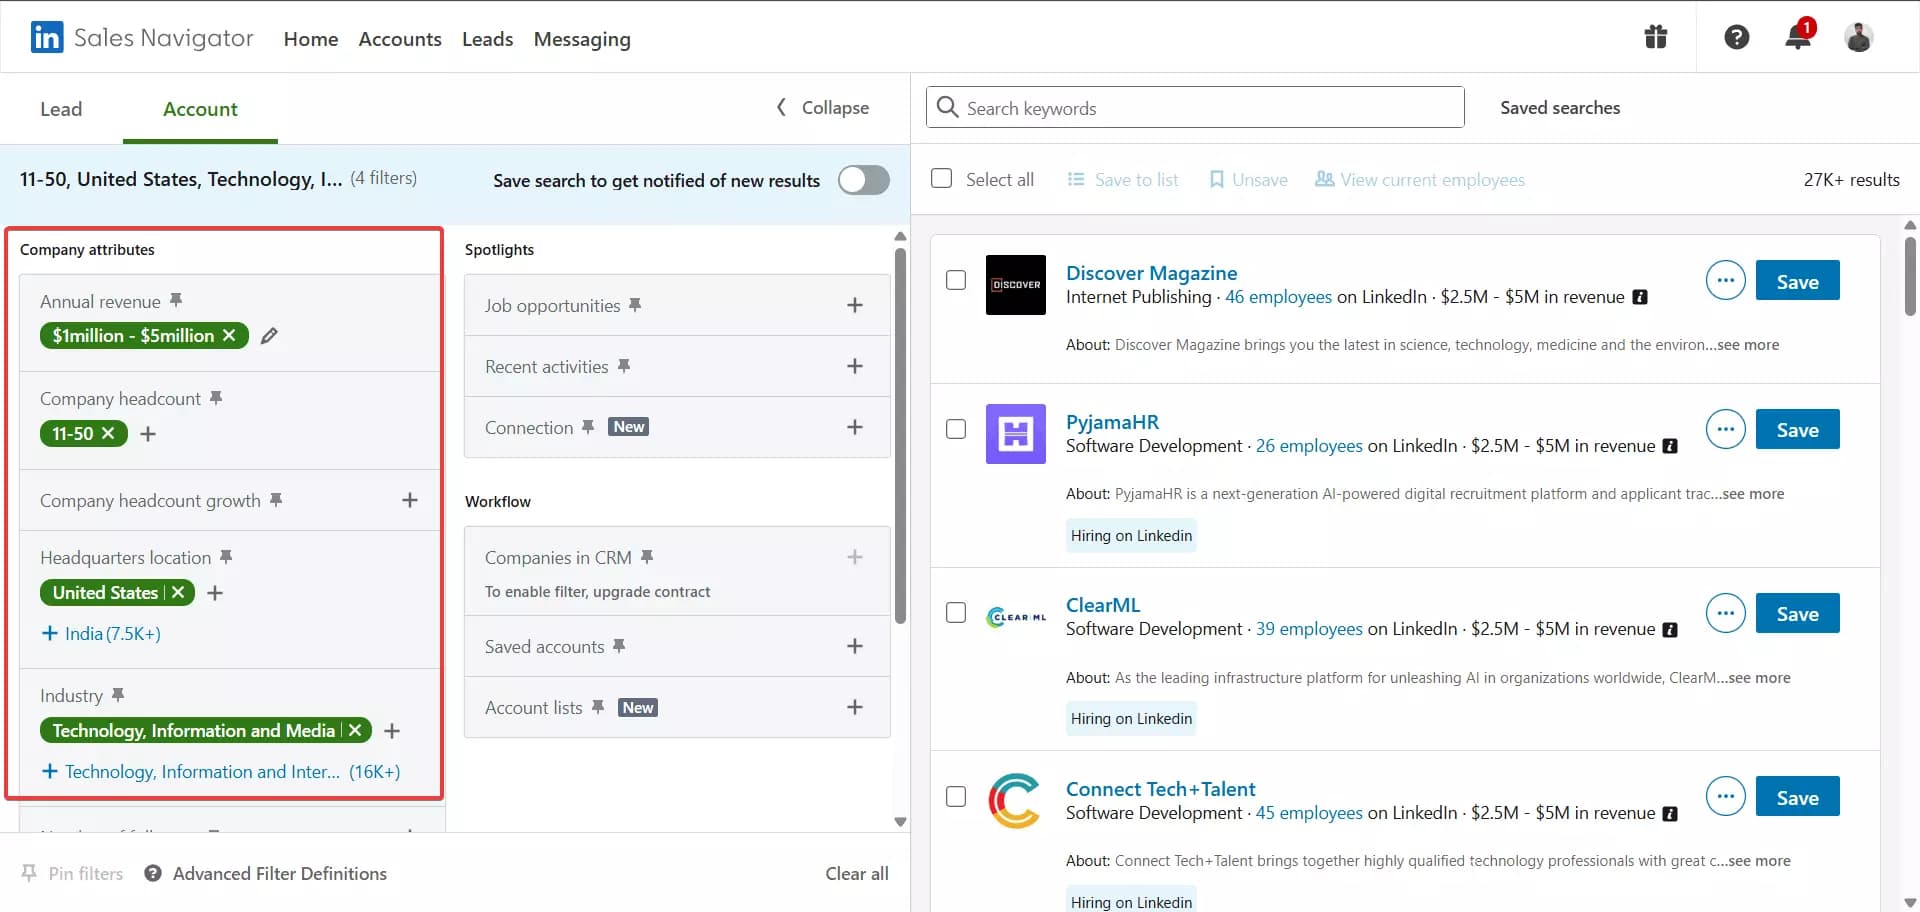Click the LinkedIn logo icon
This screenshot has width=1920, height=912.
[47, 38]
